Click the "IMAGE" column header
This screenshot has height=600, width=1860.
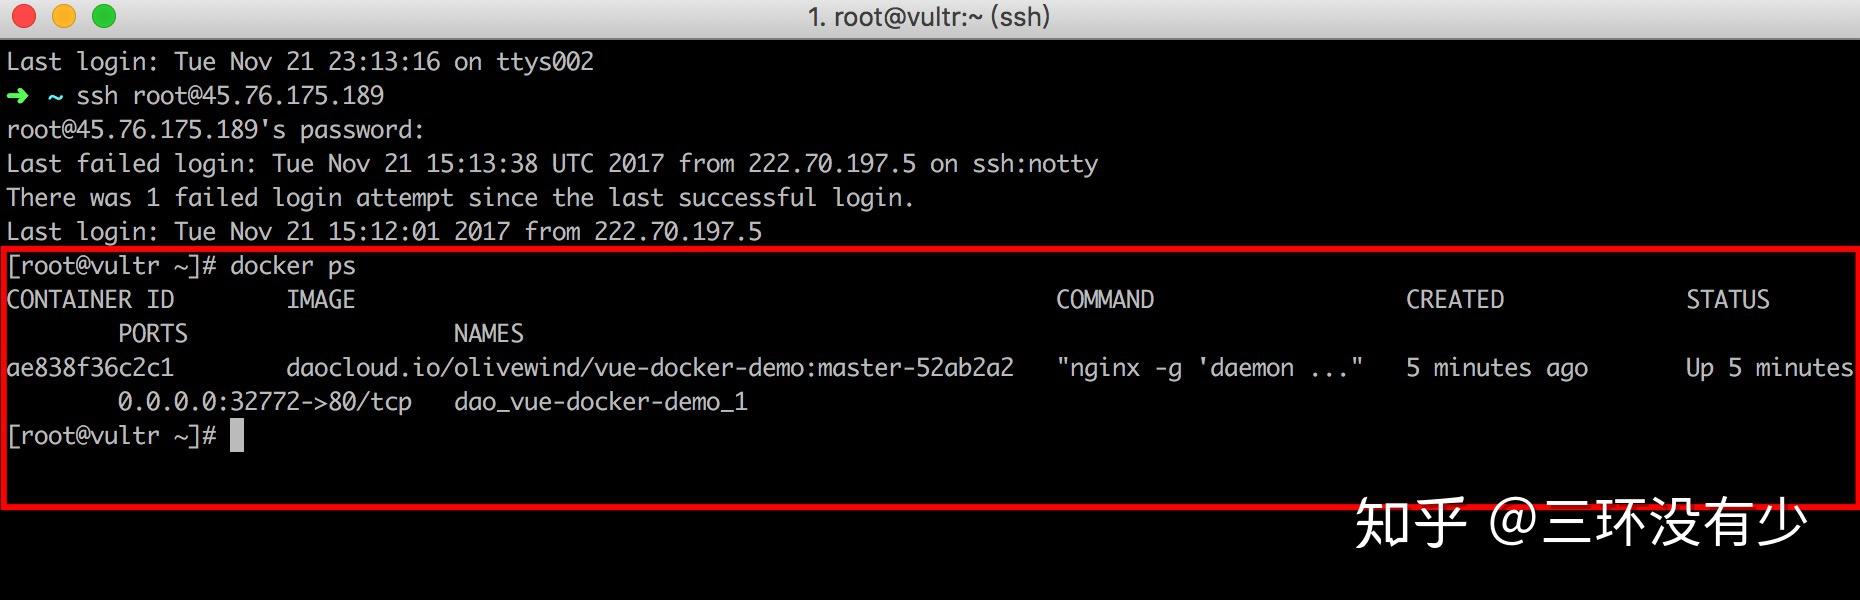(320, 300)
